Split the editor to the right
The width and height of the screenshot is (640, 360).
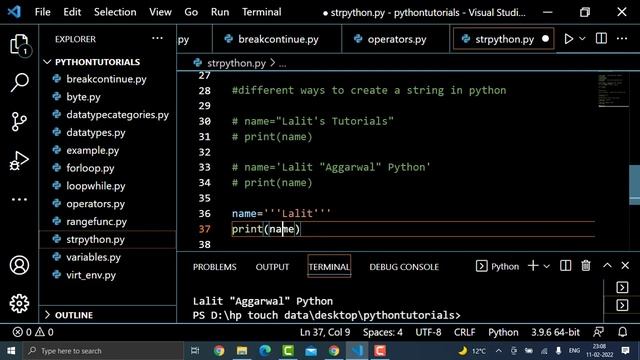click(601, 39)
